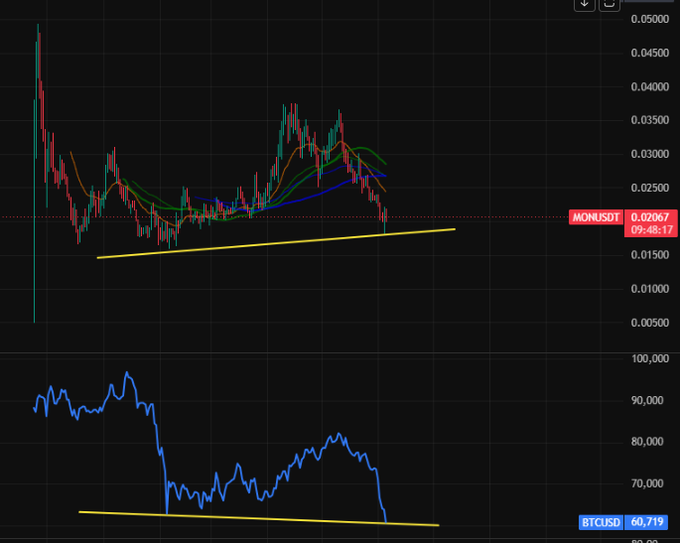Click the 70,000 label on BTC scale
Screen dimensions: 680x543
click(x=647, y=483)
